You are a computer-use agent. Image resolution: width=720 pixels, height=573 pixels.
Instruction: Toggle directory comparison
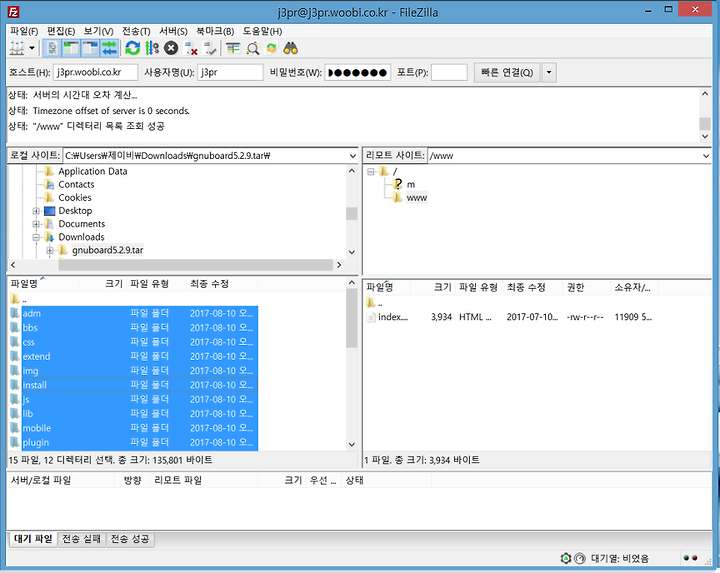(253, 48)
